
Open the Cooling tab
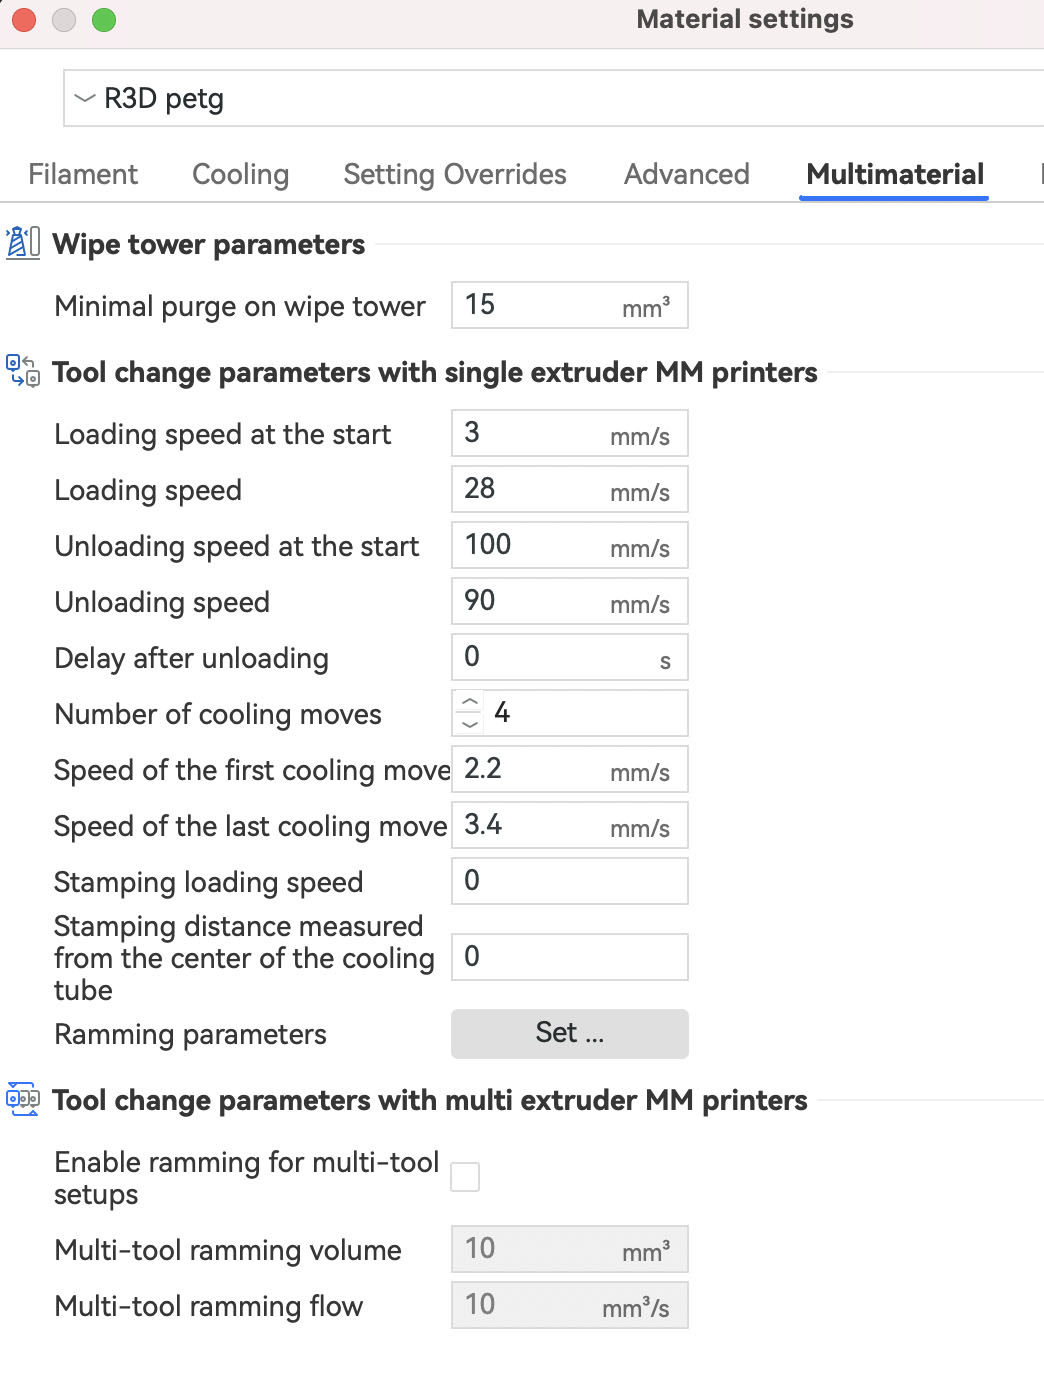240,174
